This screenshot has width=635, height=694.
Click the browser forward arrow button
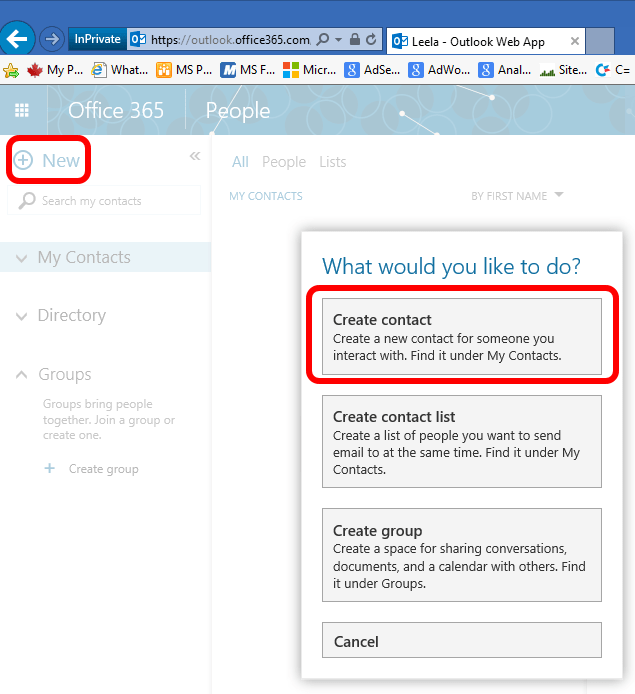coord(51,40)
